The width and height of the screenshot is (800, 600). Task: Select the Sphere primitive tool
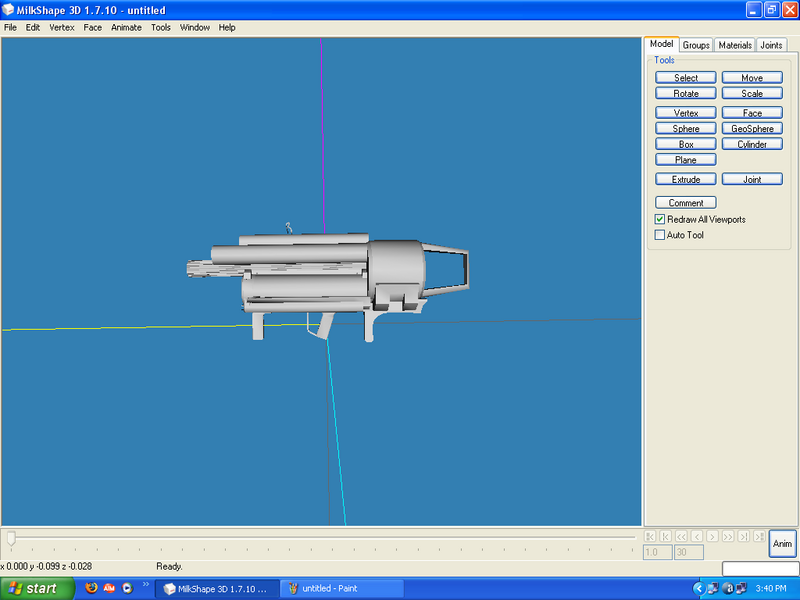(x=686, y=129)
